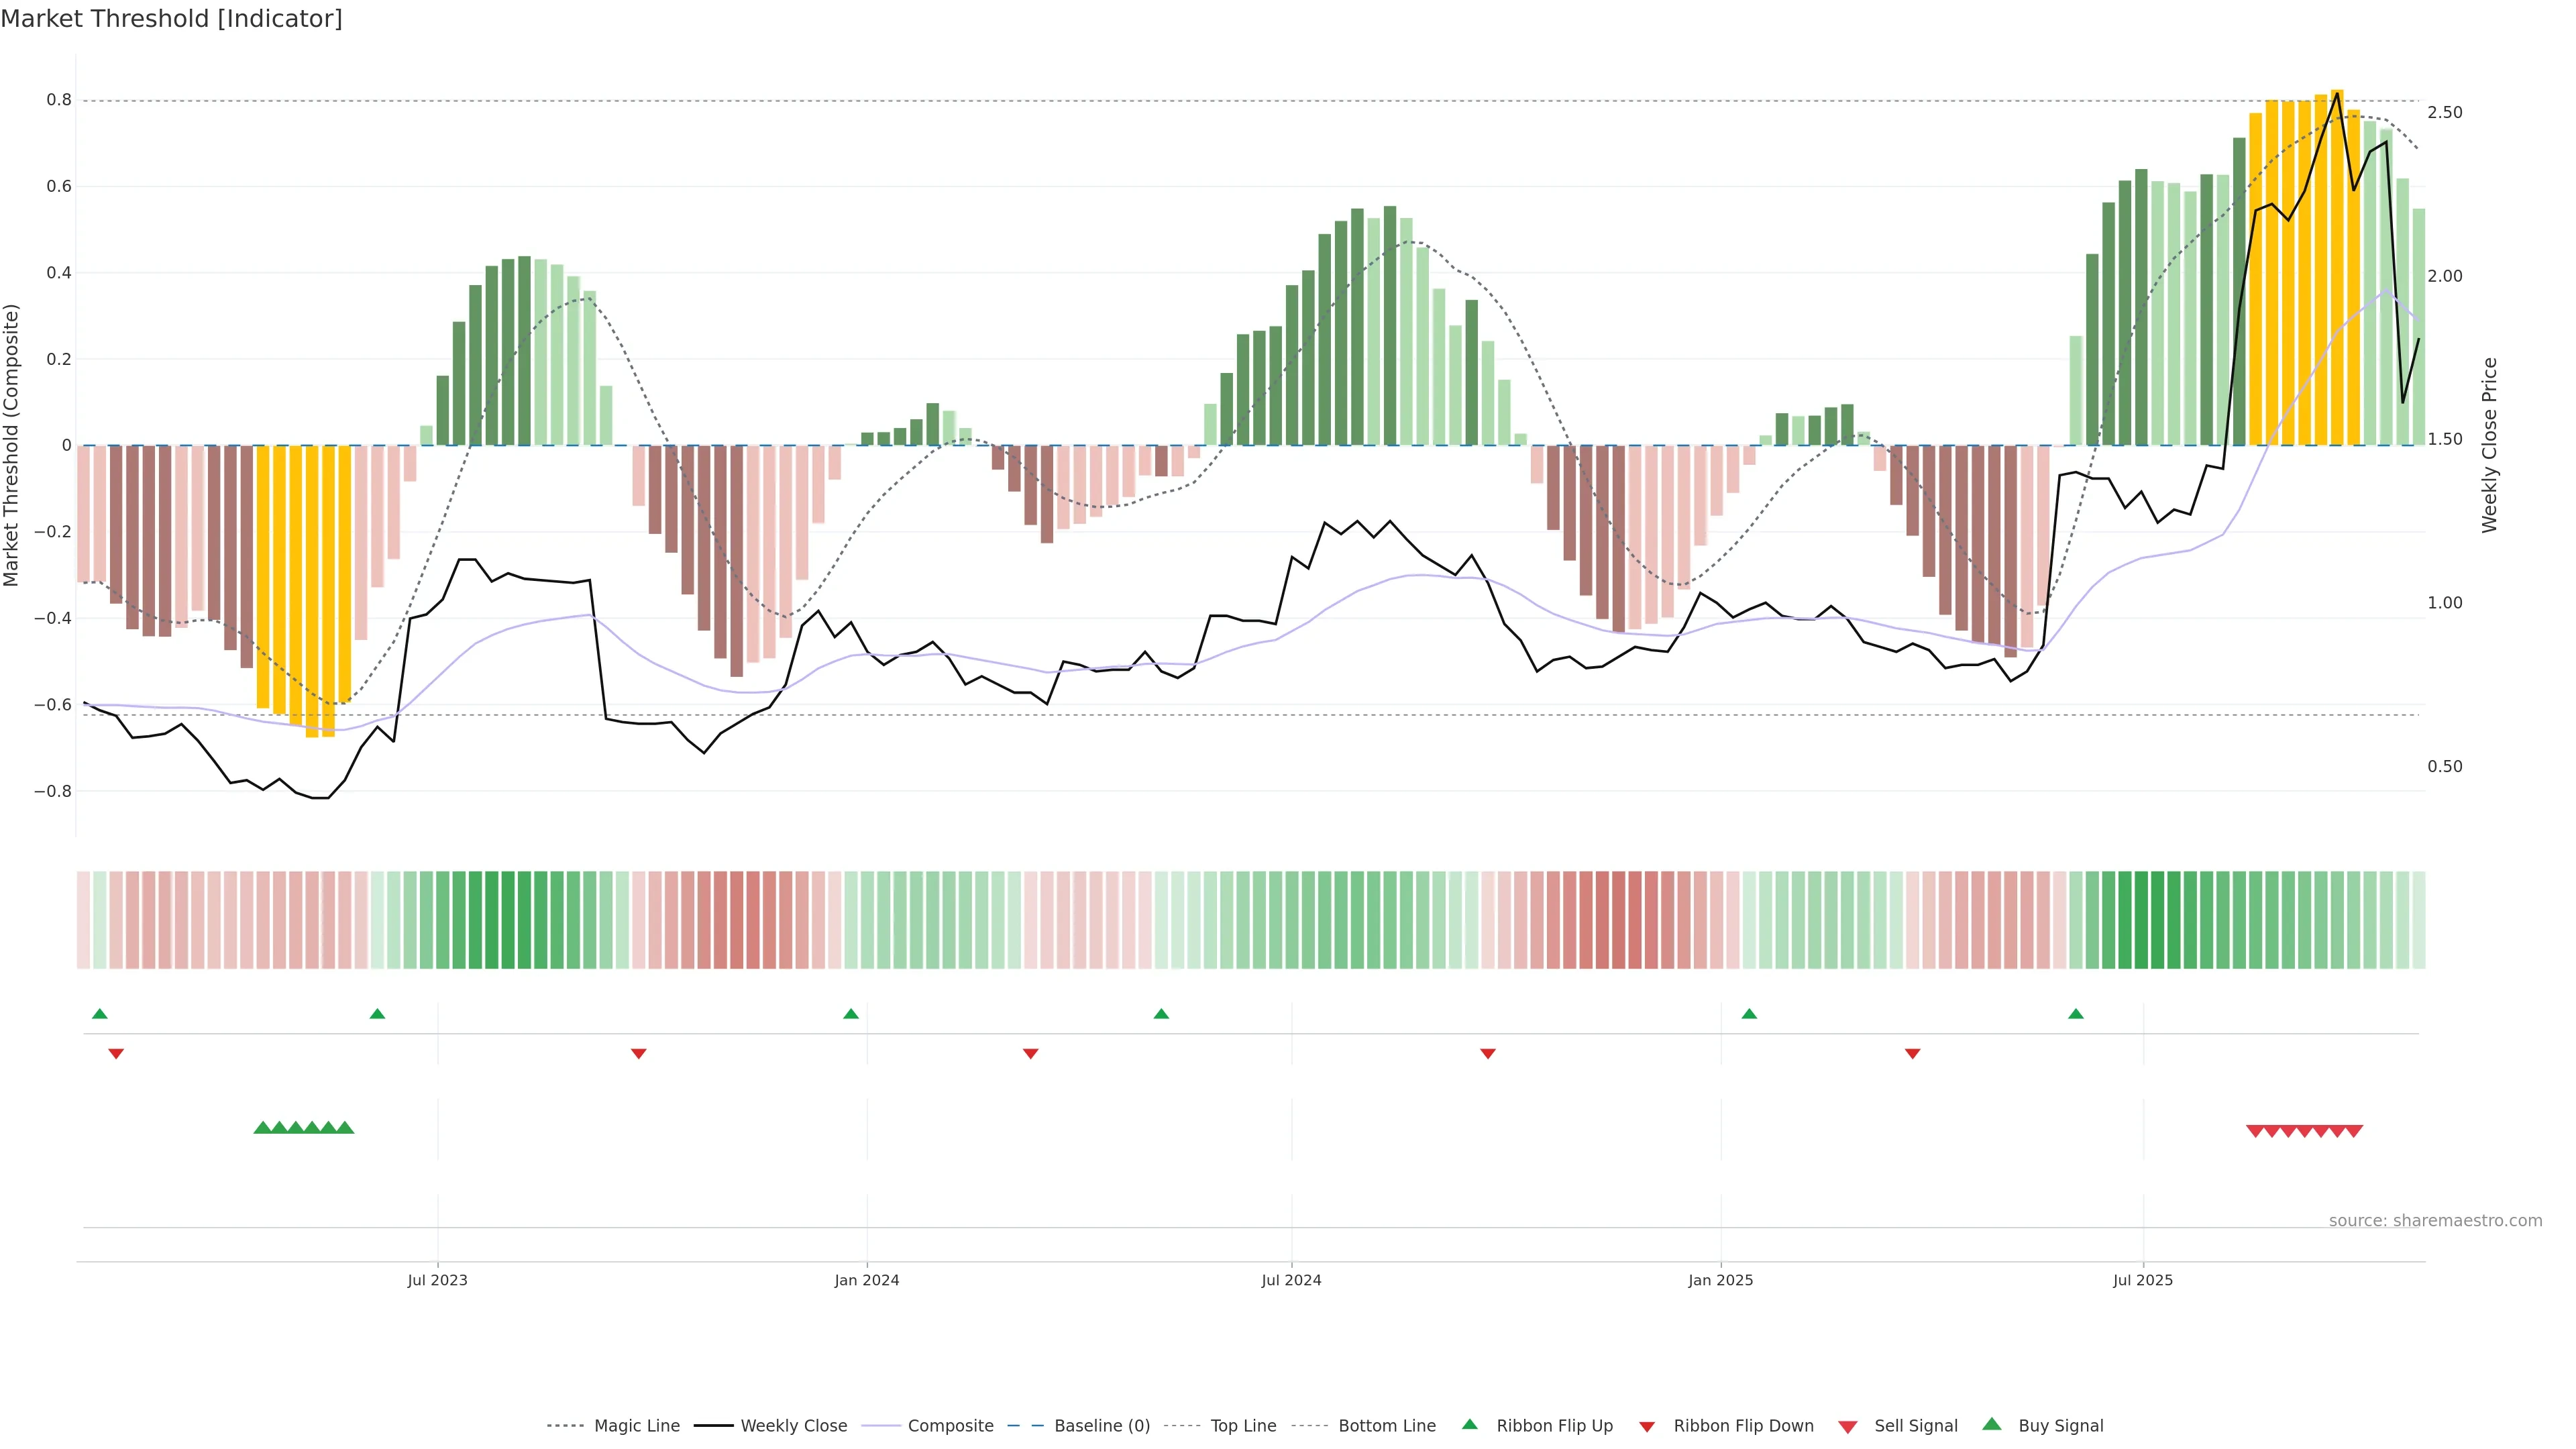Click the Sell Signal legend triangle icon
Screen dimensions: 2576x1449
click(1848, 1427)
